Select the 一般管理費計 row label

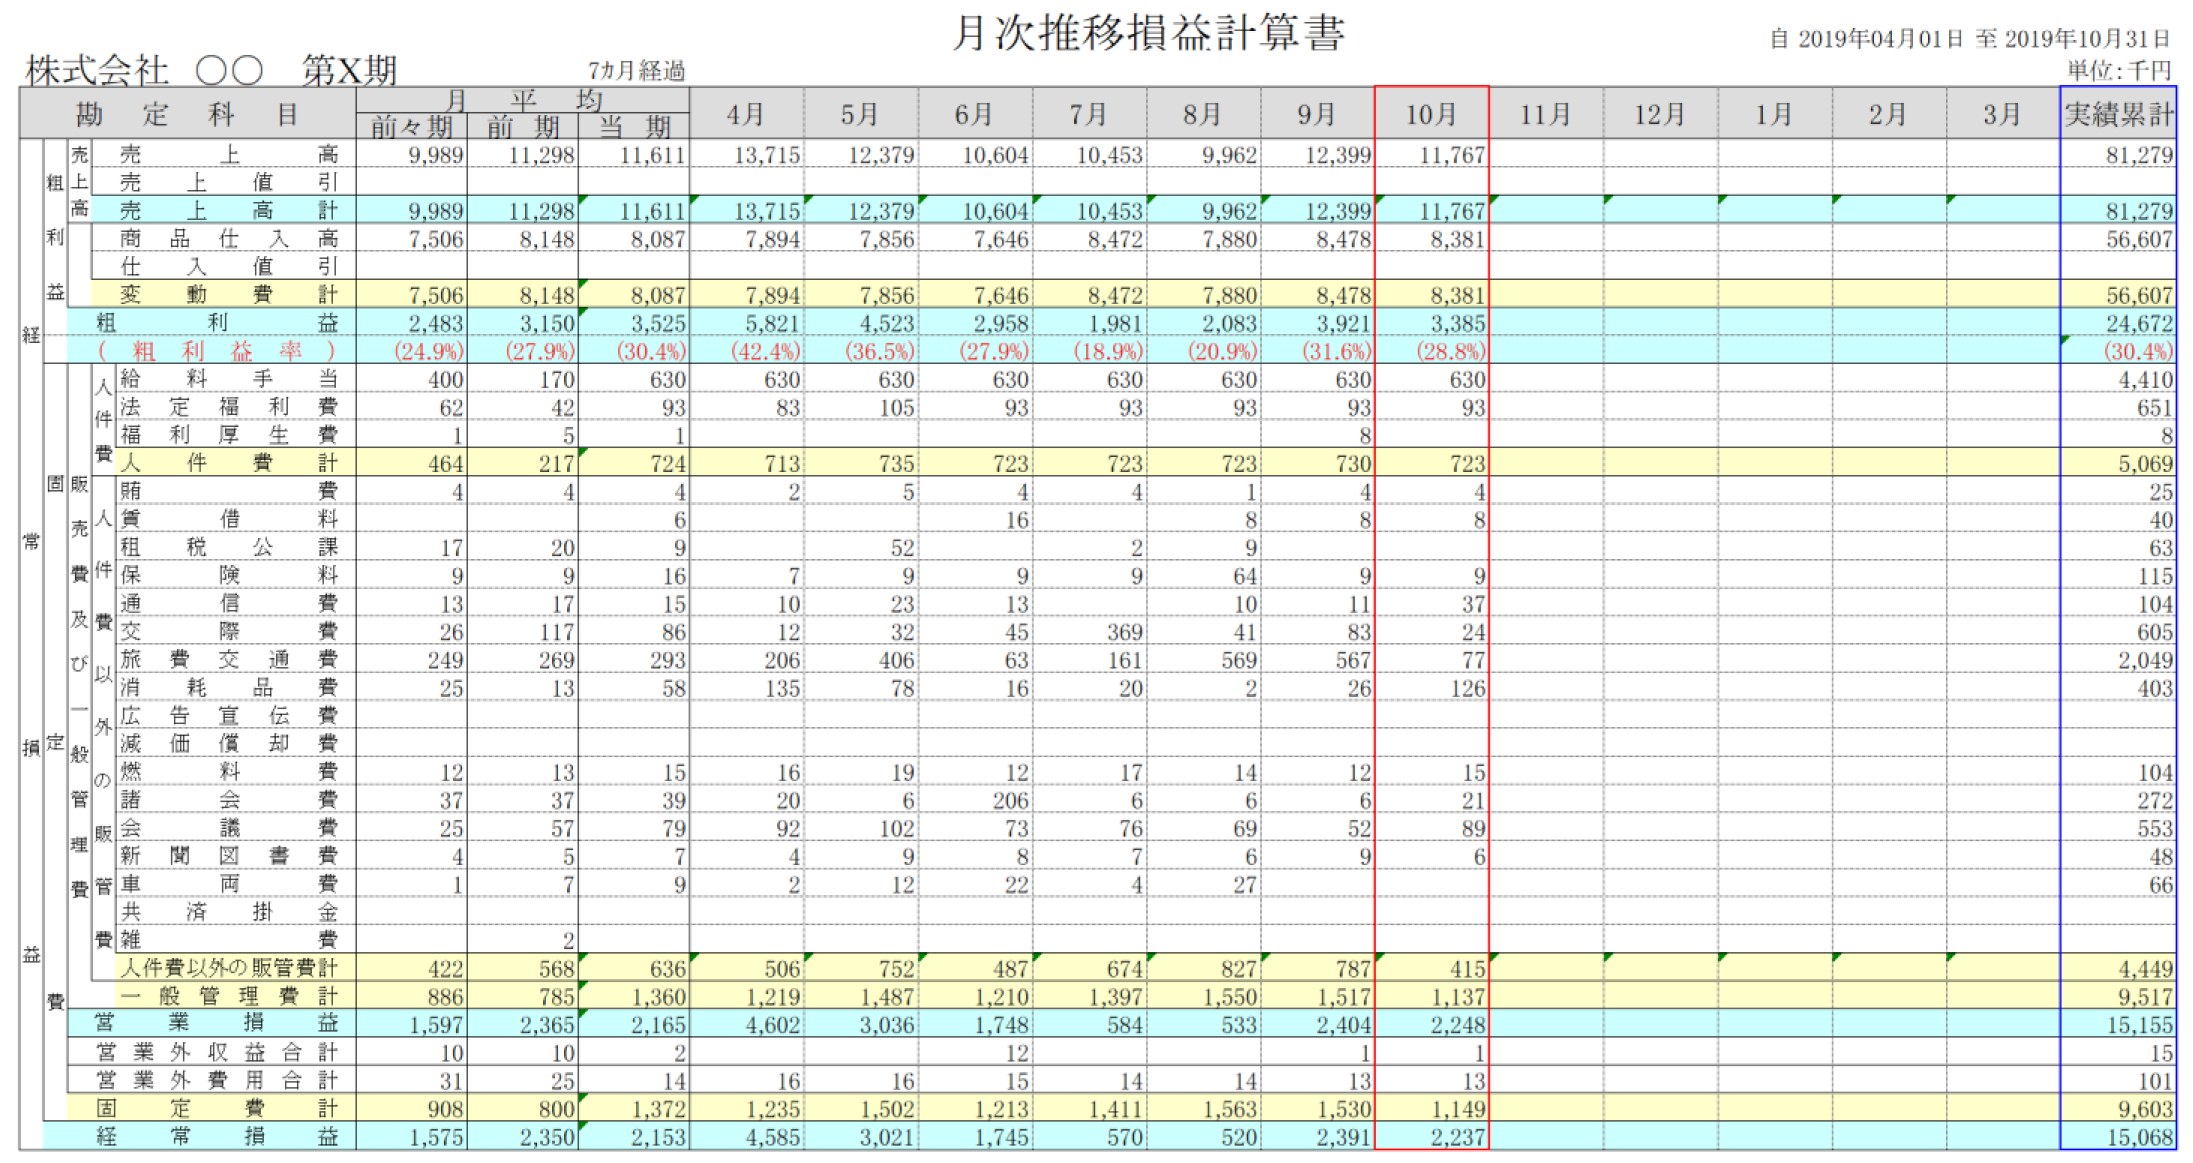click(x=228, y=996)
